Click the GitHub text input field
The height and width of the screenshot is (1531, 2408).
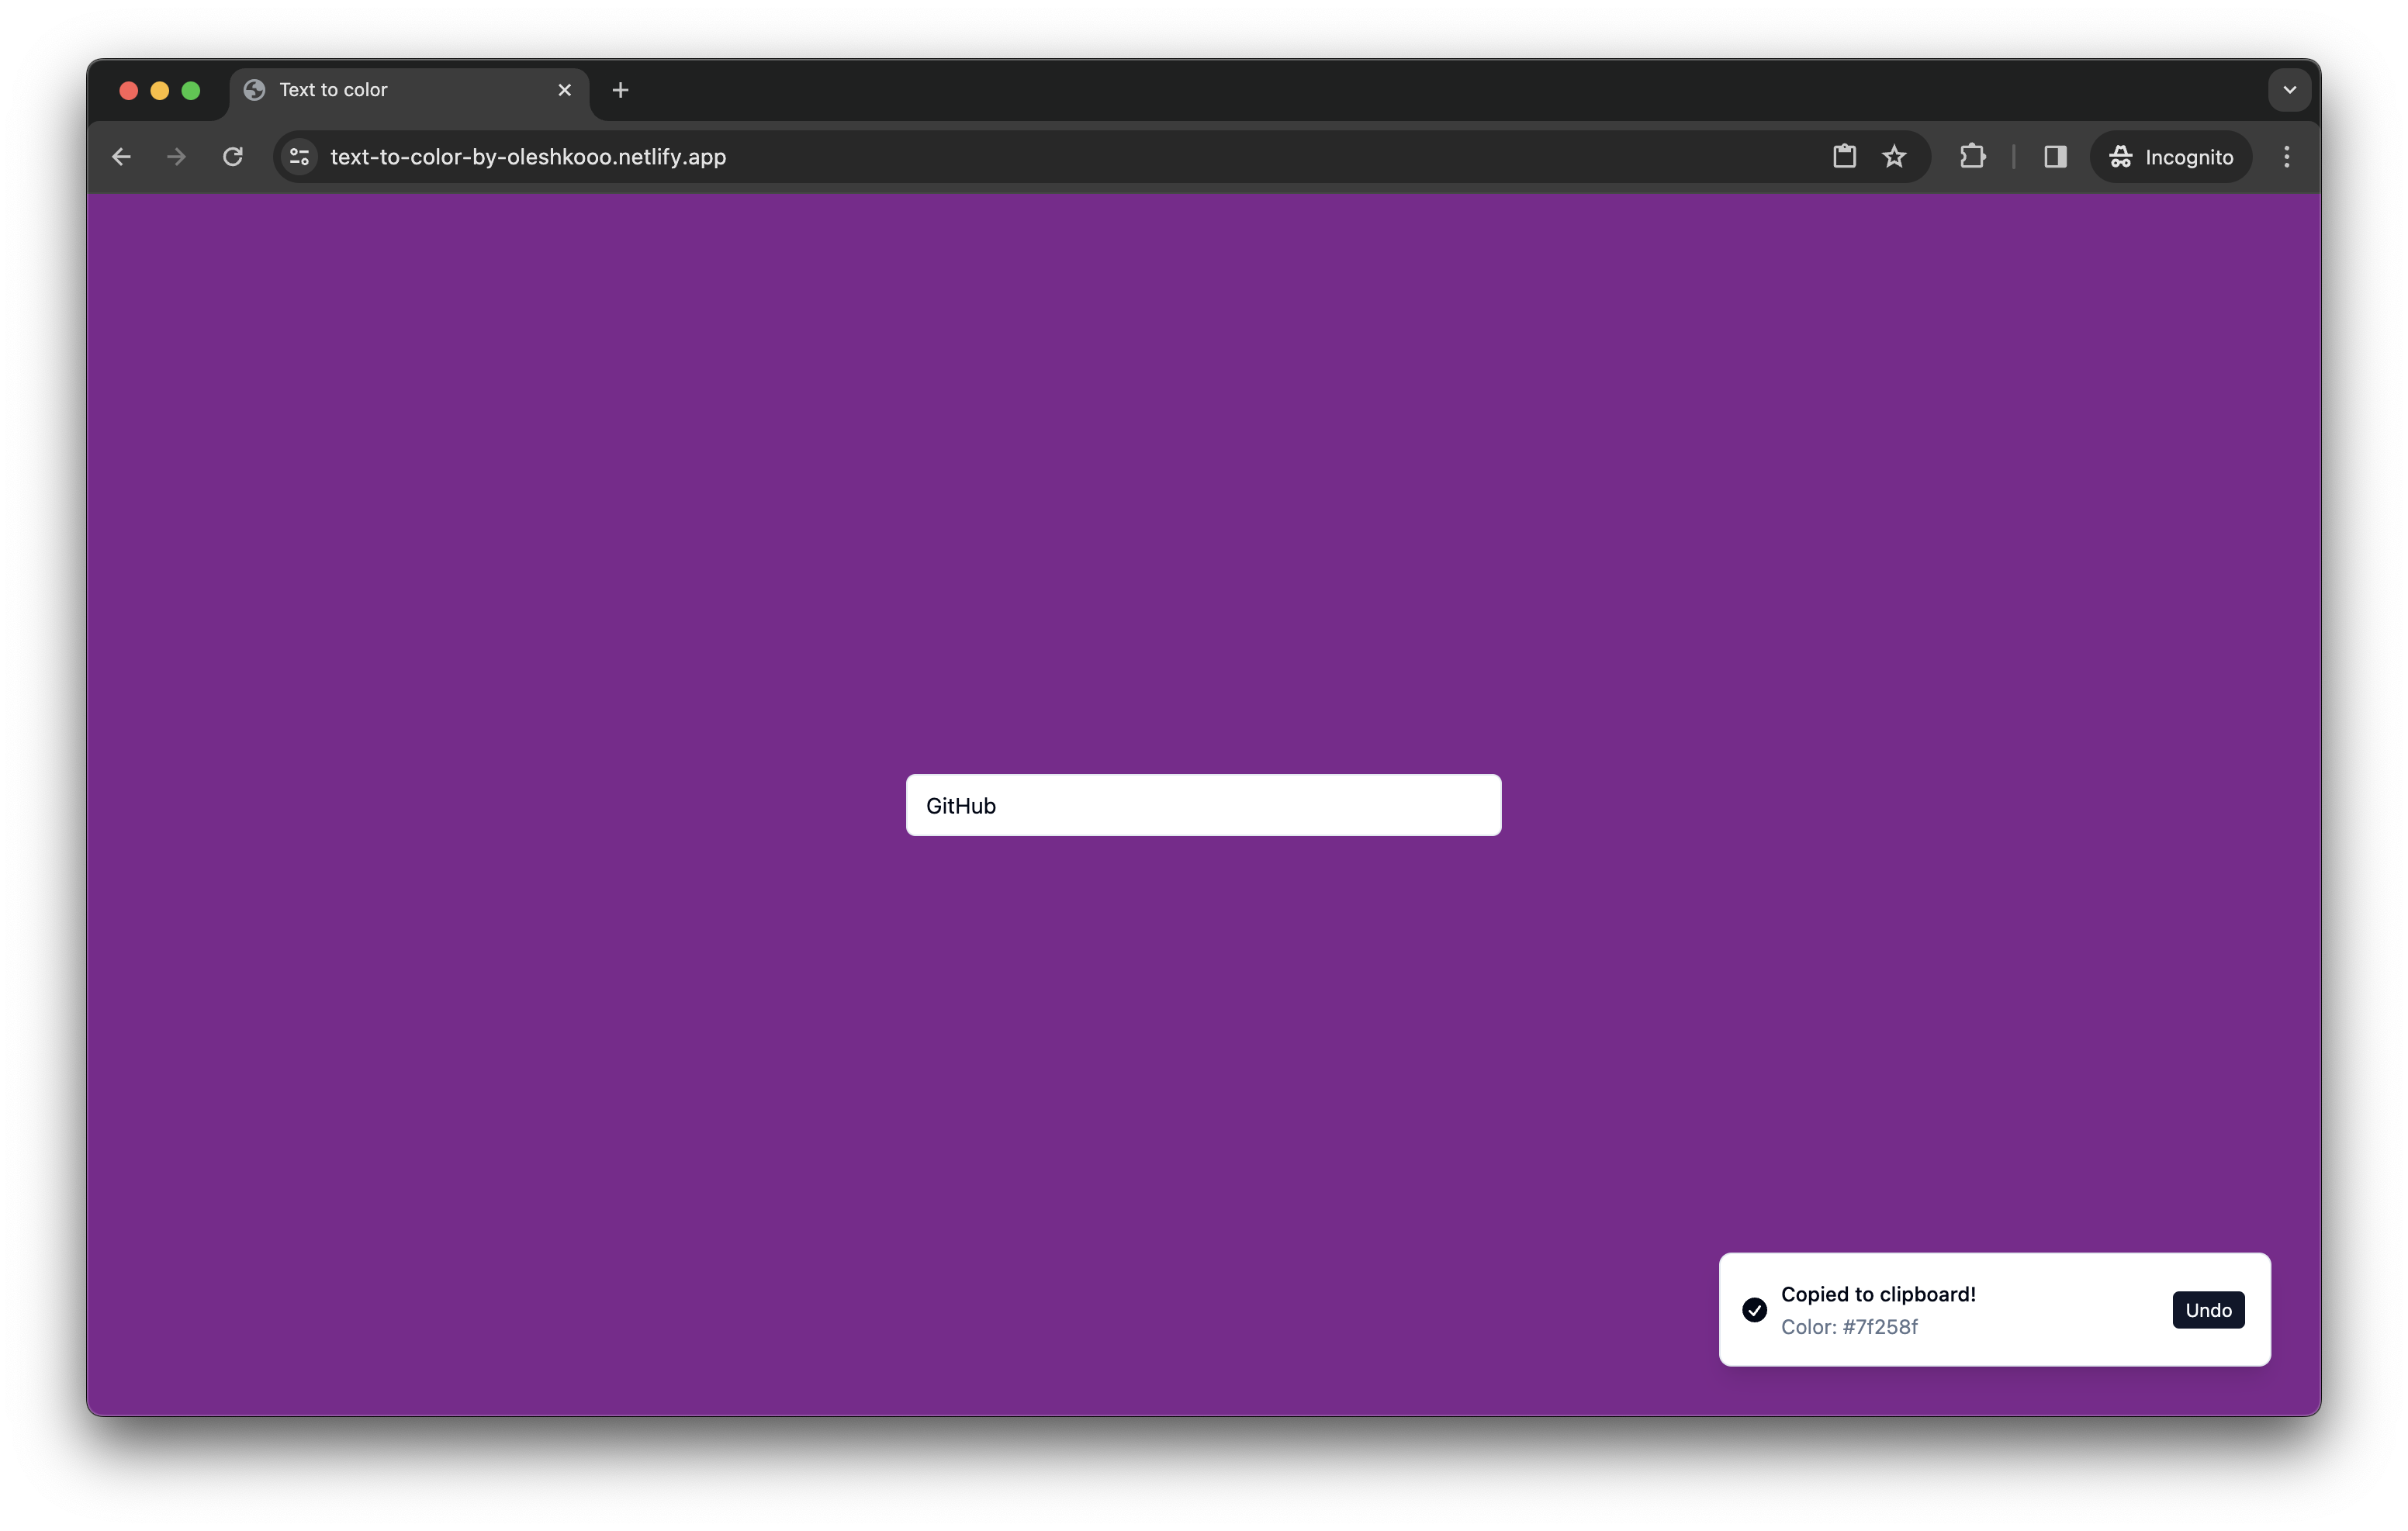point(1203,805)
